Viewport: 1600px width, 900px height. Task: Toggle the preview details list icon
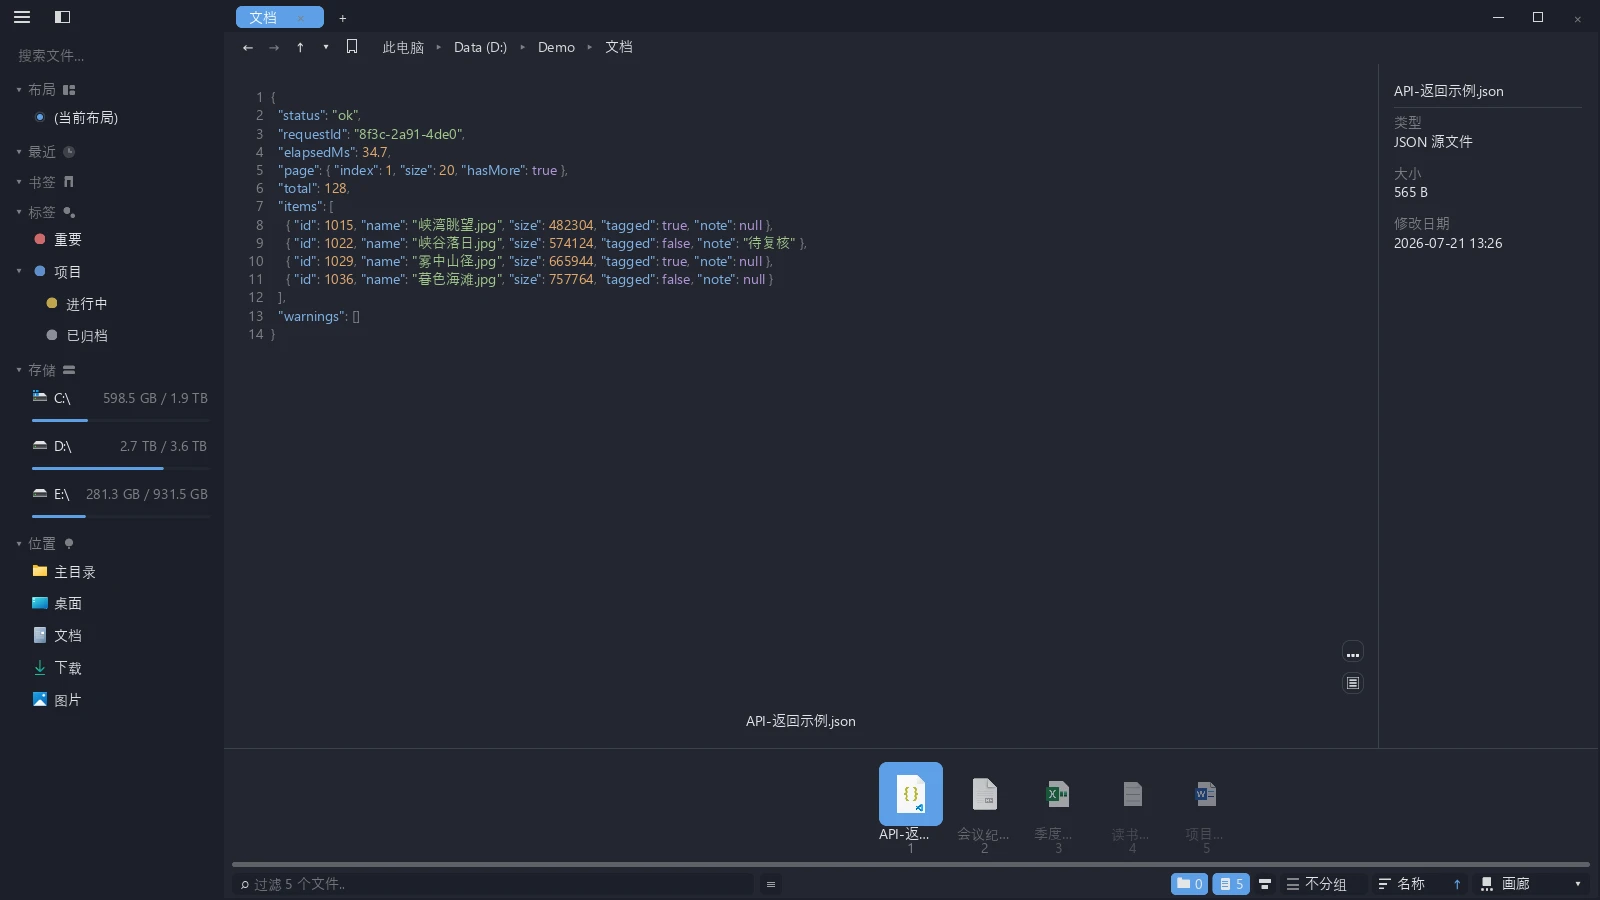coord(1353,683)
